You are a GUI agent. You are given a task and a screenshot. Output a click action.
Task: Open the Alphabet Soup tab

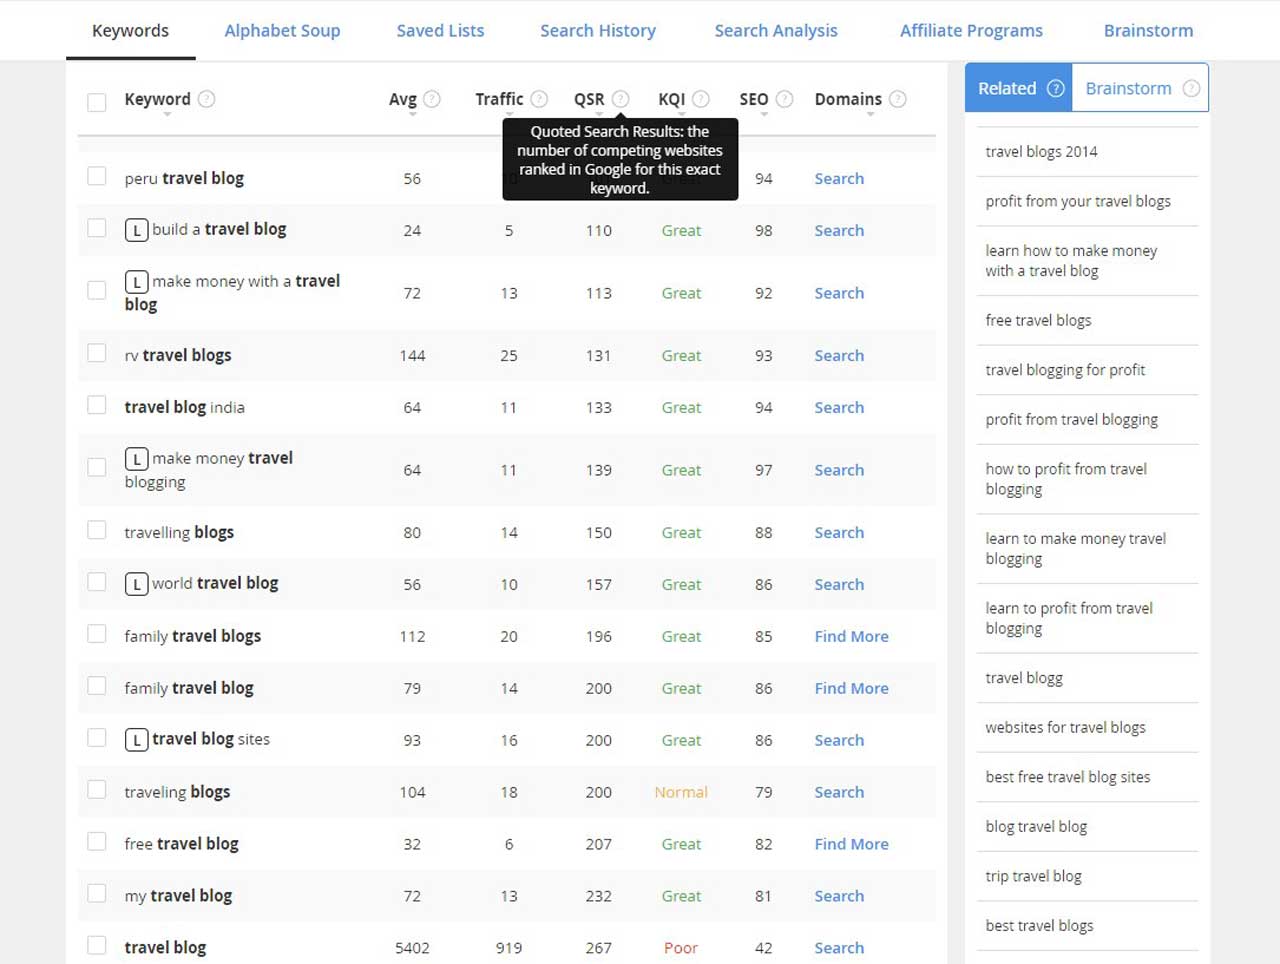282,31
